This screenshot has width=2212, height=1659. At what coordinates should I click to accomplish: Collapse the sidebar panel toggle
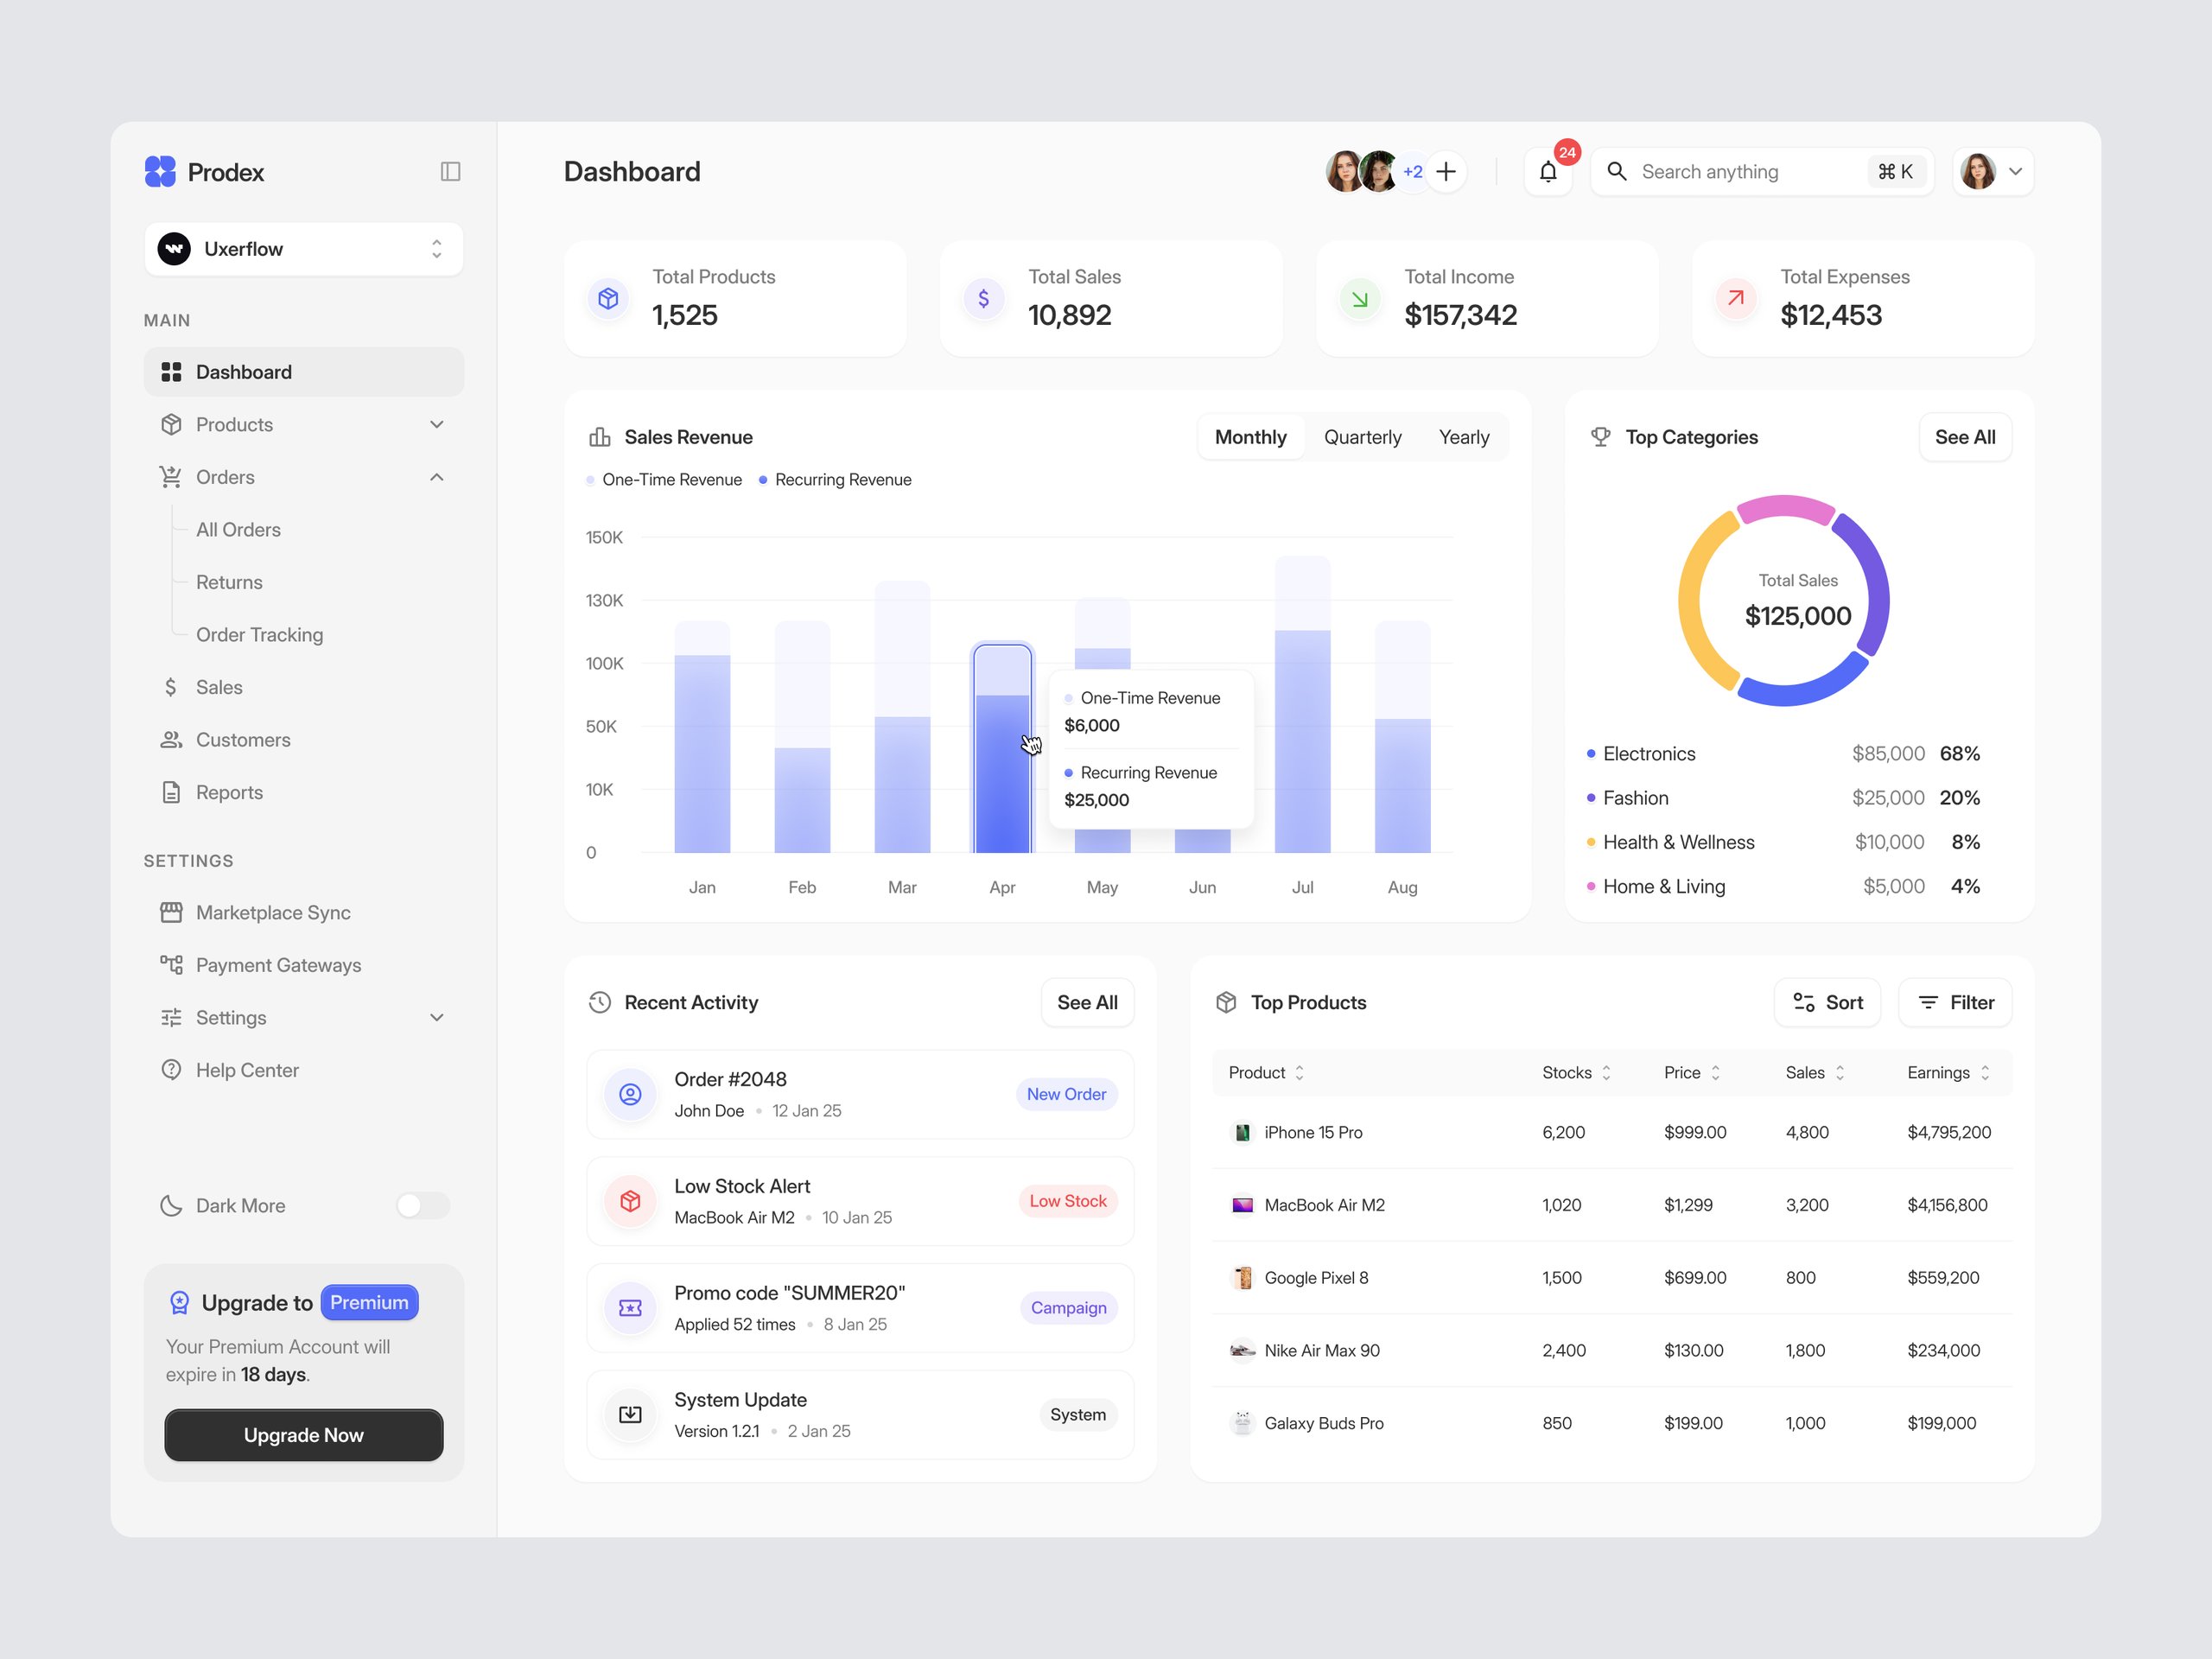pyautogui.click(x=449, y=171)
